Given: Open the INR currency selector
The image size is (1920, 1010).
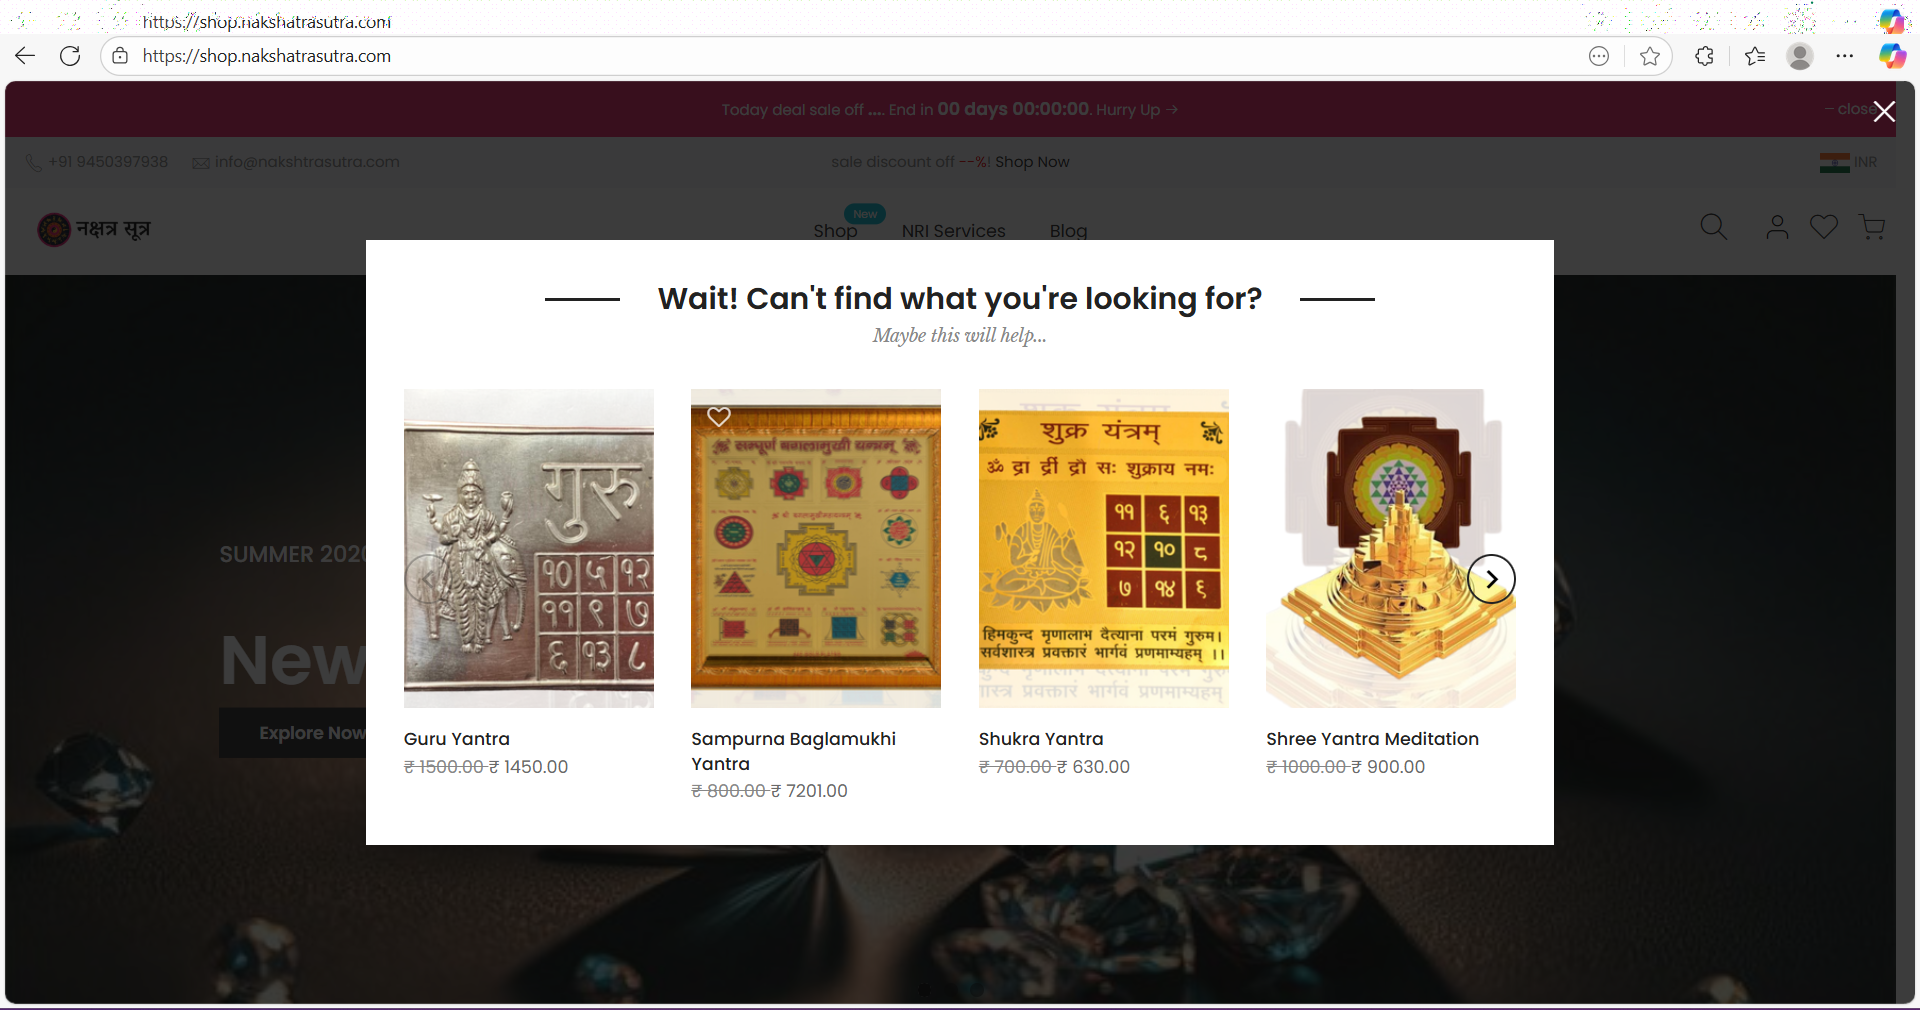Looking at the screenshot, I should point(1848,162).
